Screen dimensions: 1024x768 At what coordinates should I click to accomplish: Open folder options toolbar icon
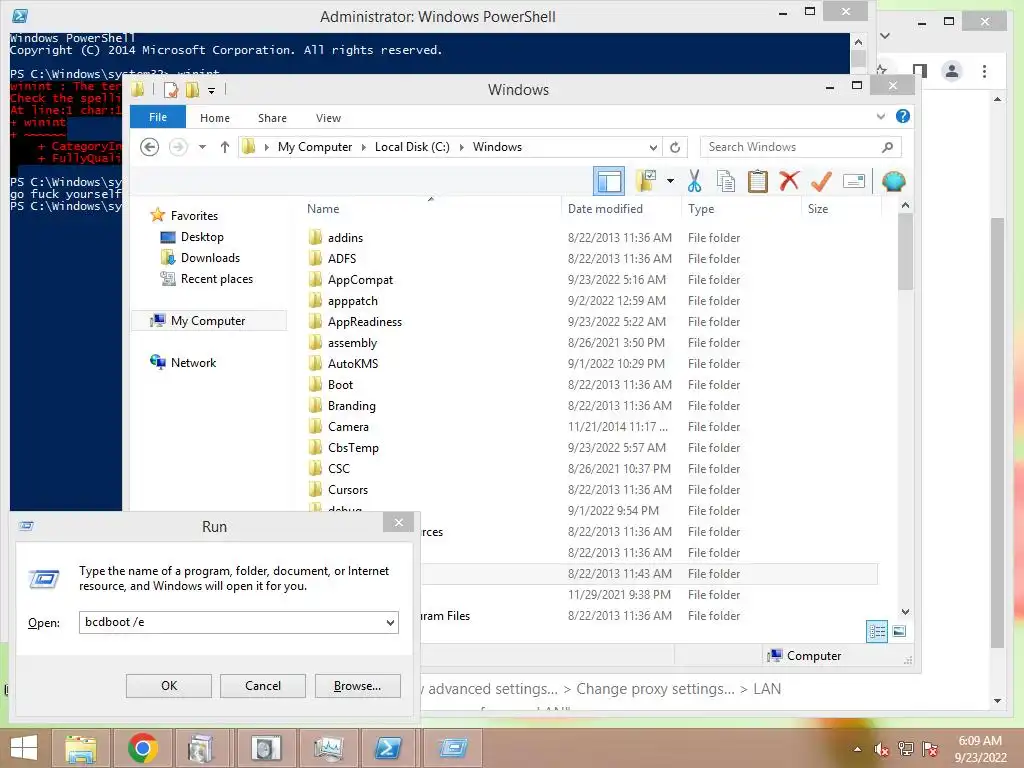click(x=646, y=181)
